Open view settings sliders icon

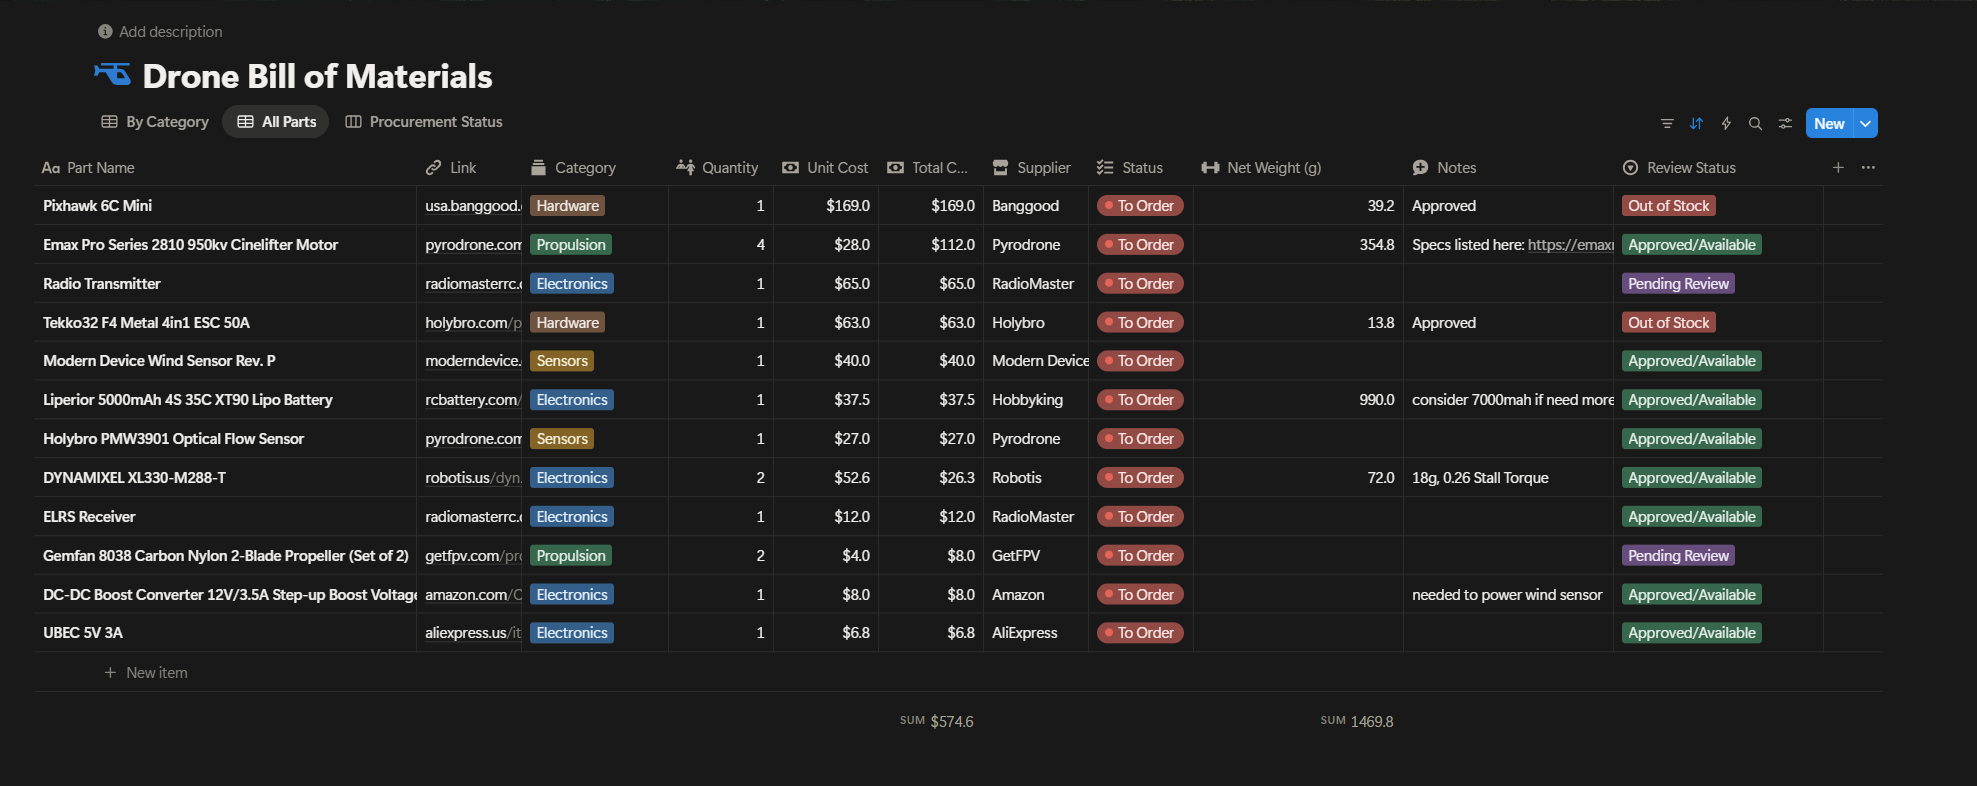pos(1785,124)
